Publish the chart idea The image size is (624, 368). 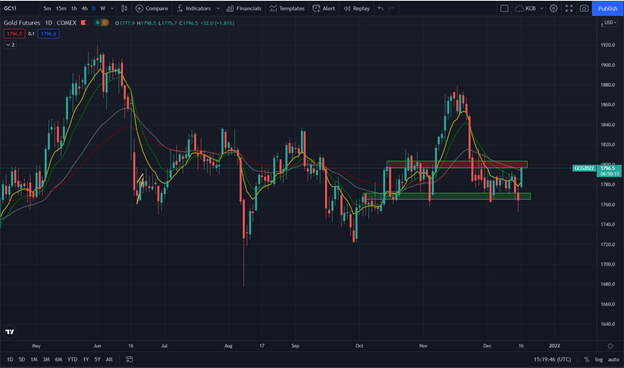(607, 8)
